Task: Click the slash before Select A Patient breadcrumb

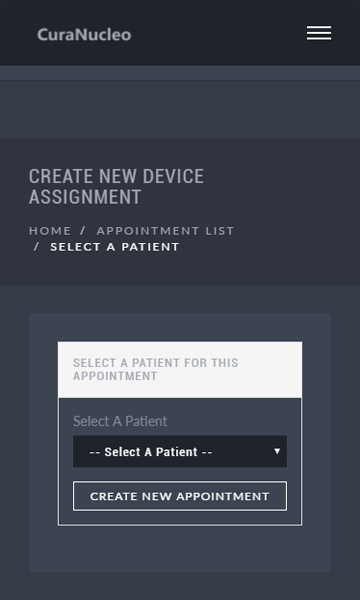Action: pos(37,247)
